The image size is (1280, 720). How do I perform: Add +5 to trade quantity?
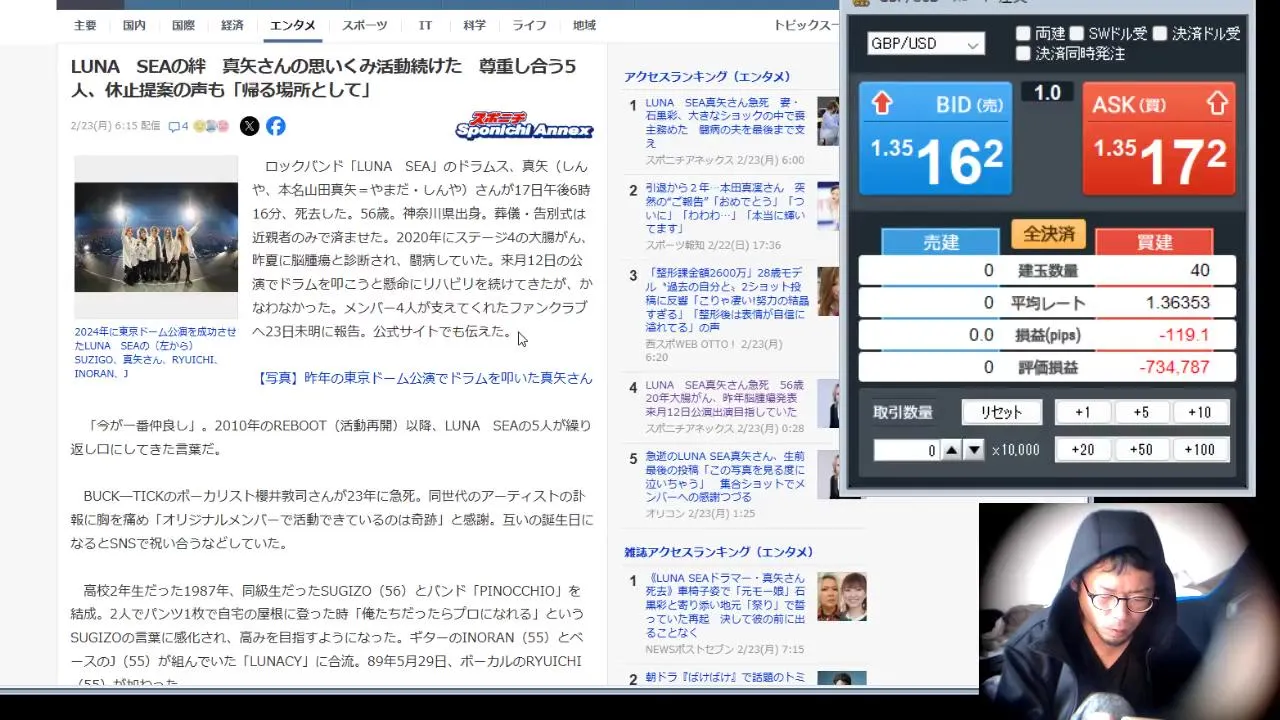coord(1141,412)
